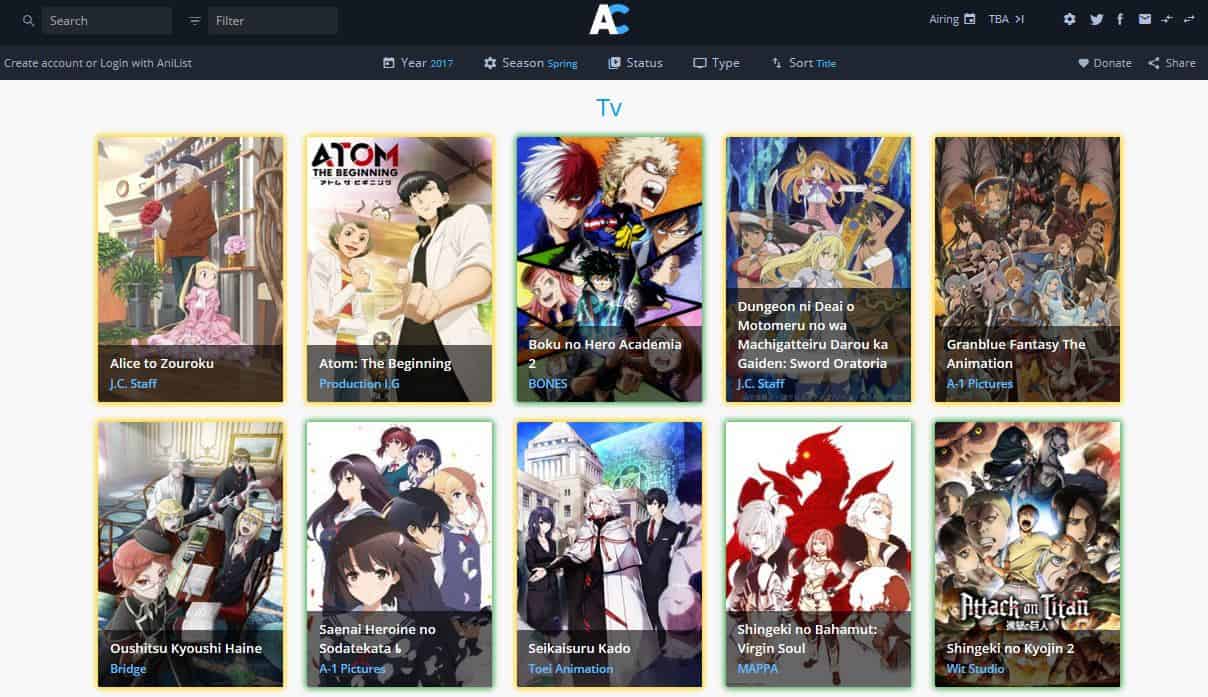Click Create account or Login with AniList
The image size is (1208, 697).
pyautogui.click(x=98, y=63)
